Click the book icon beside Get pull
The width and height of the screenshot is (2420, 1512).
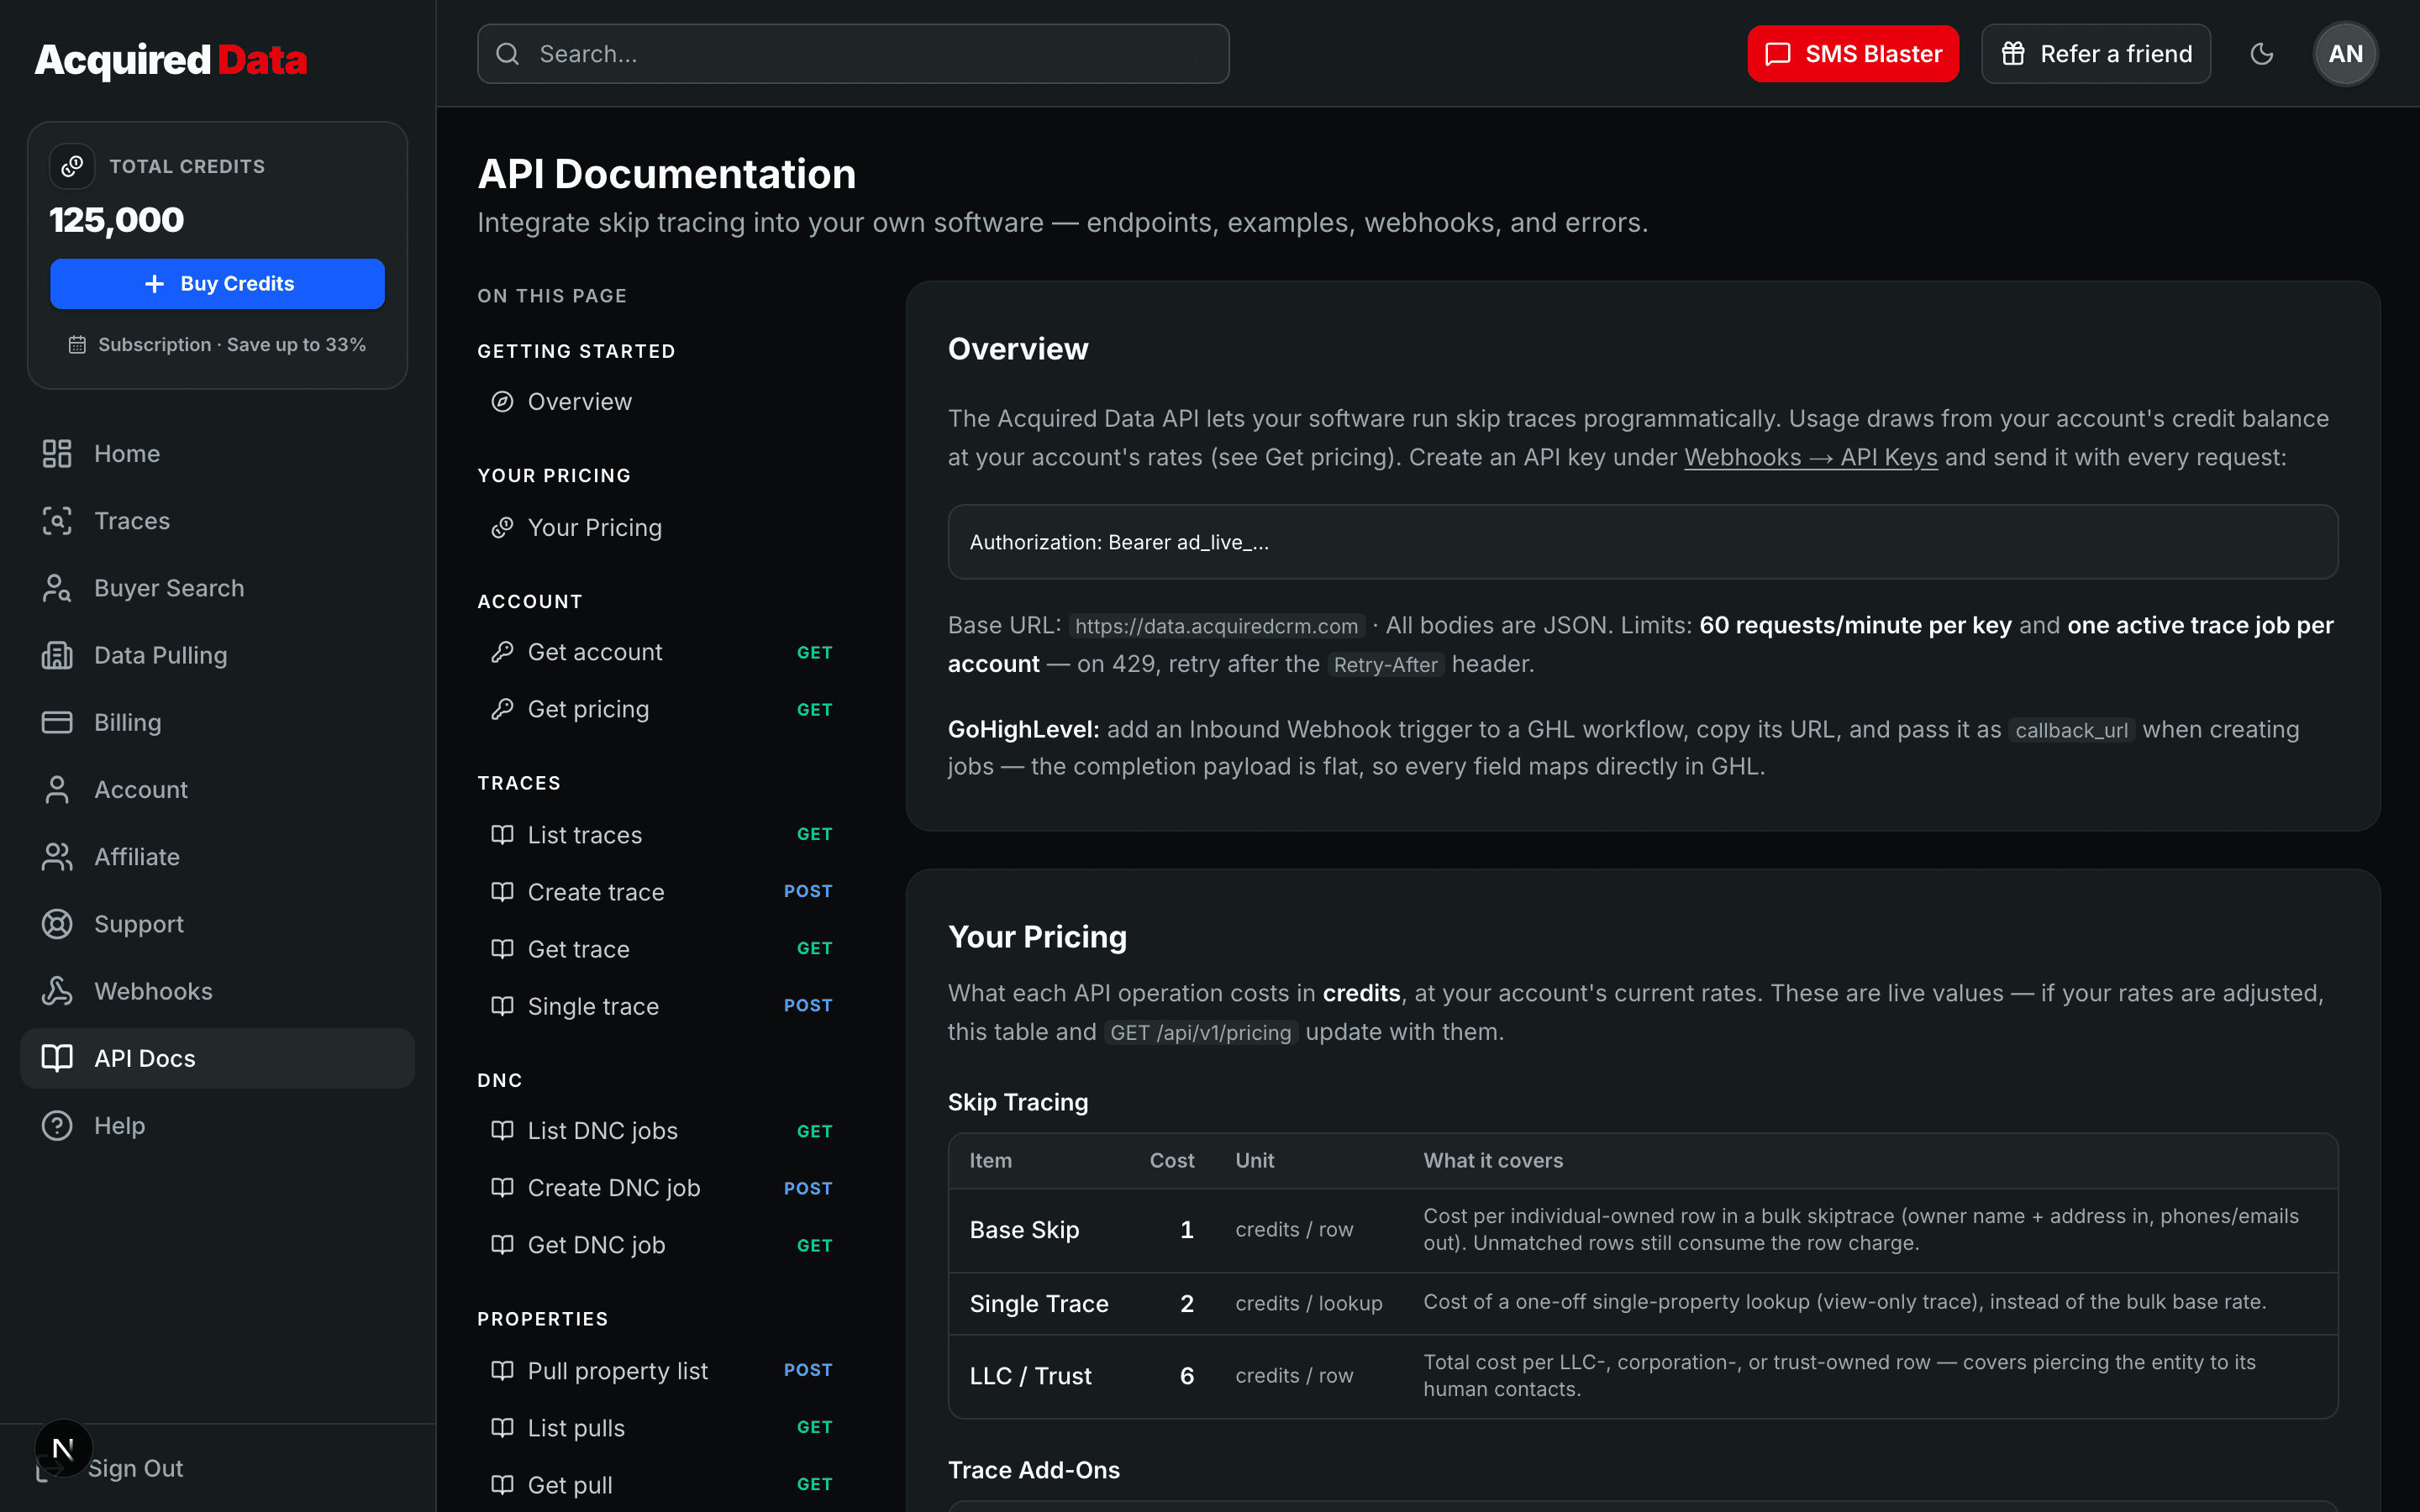click(502, 1485)
